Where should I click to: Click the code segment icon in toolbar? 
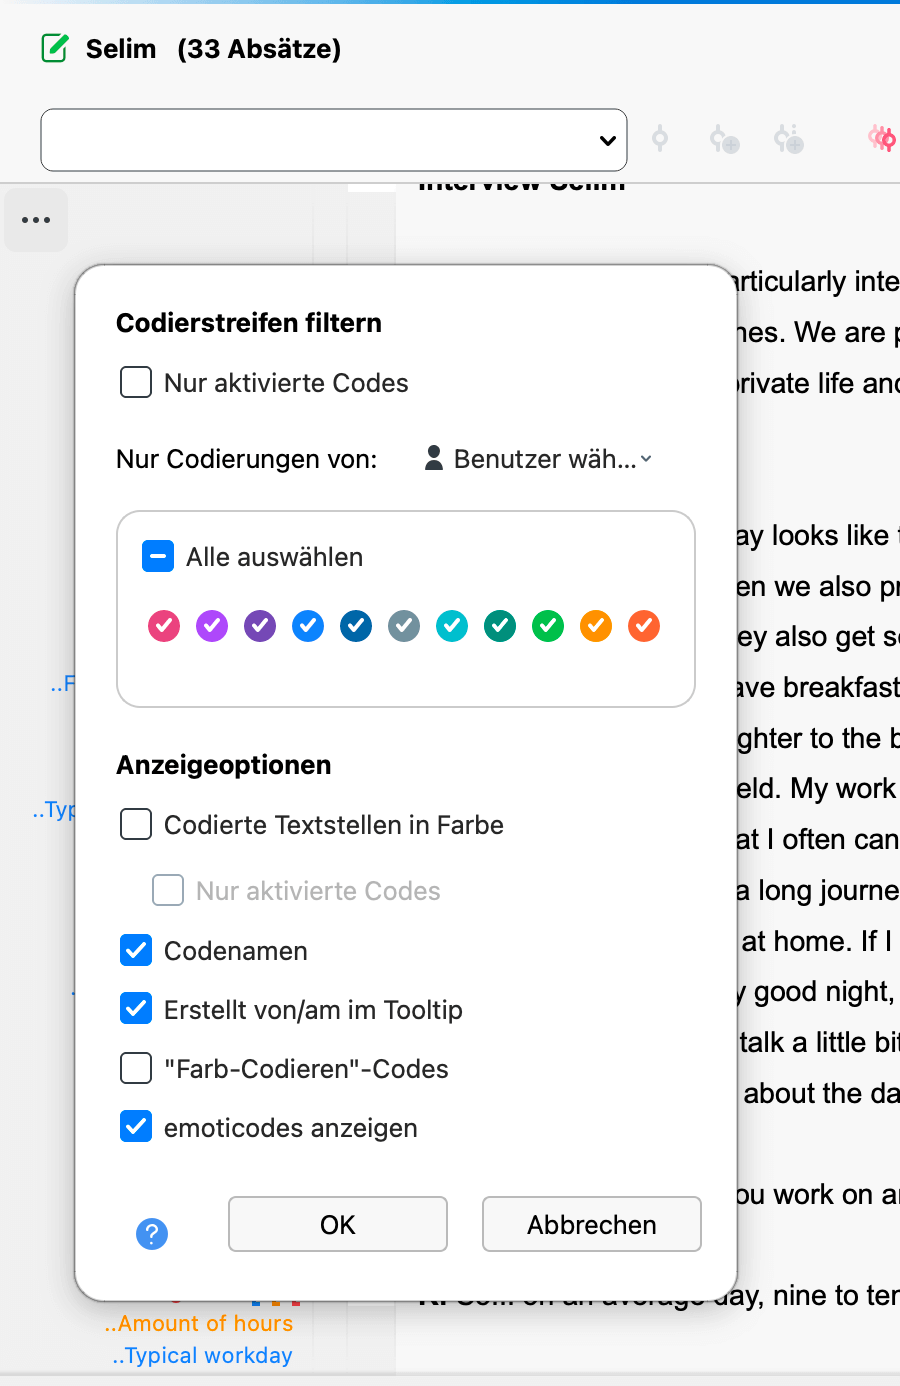660,139
